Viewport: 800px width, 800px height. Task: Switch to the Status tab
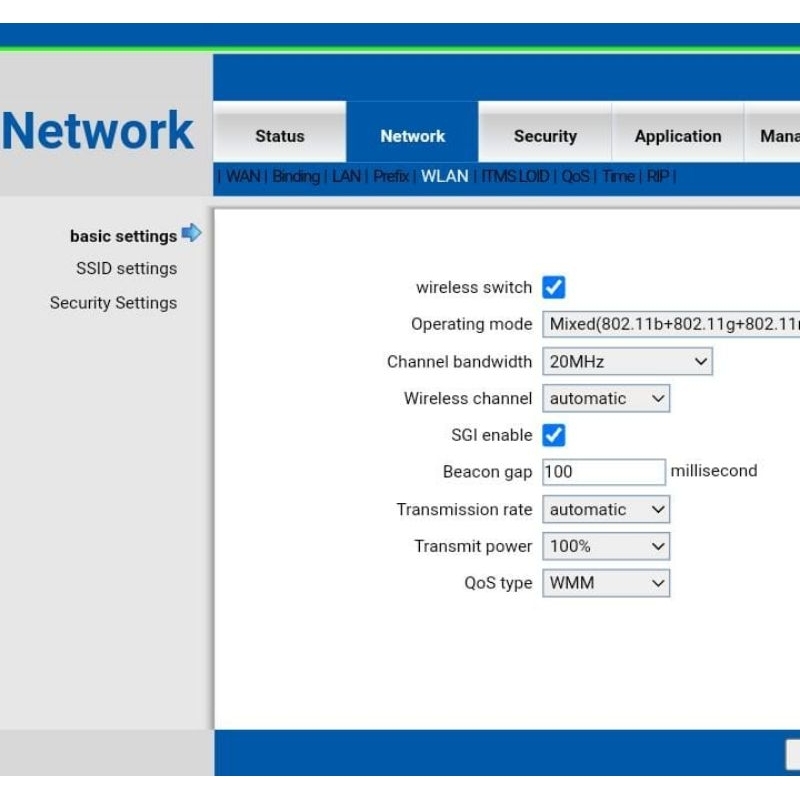point(280,136)
